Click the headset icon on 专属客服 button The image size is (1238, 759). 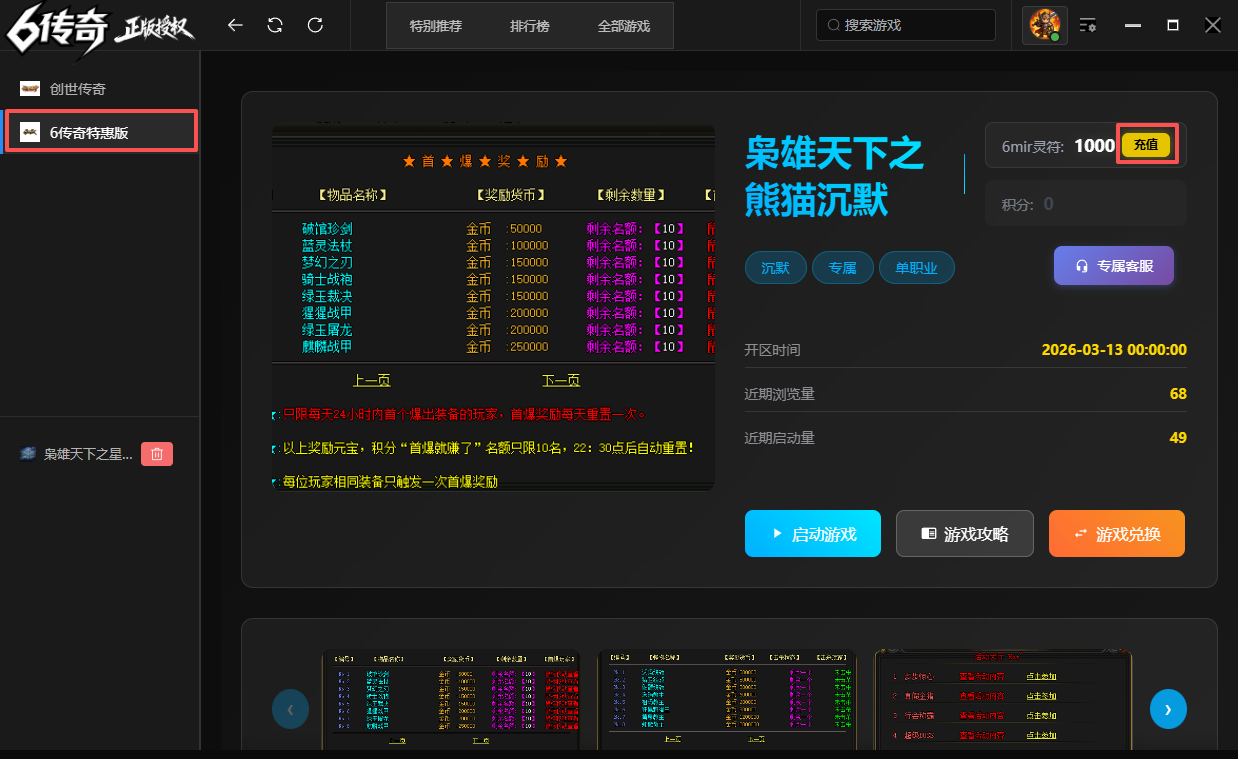click(x=1082, y=265)
